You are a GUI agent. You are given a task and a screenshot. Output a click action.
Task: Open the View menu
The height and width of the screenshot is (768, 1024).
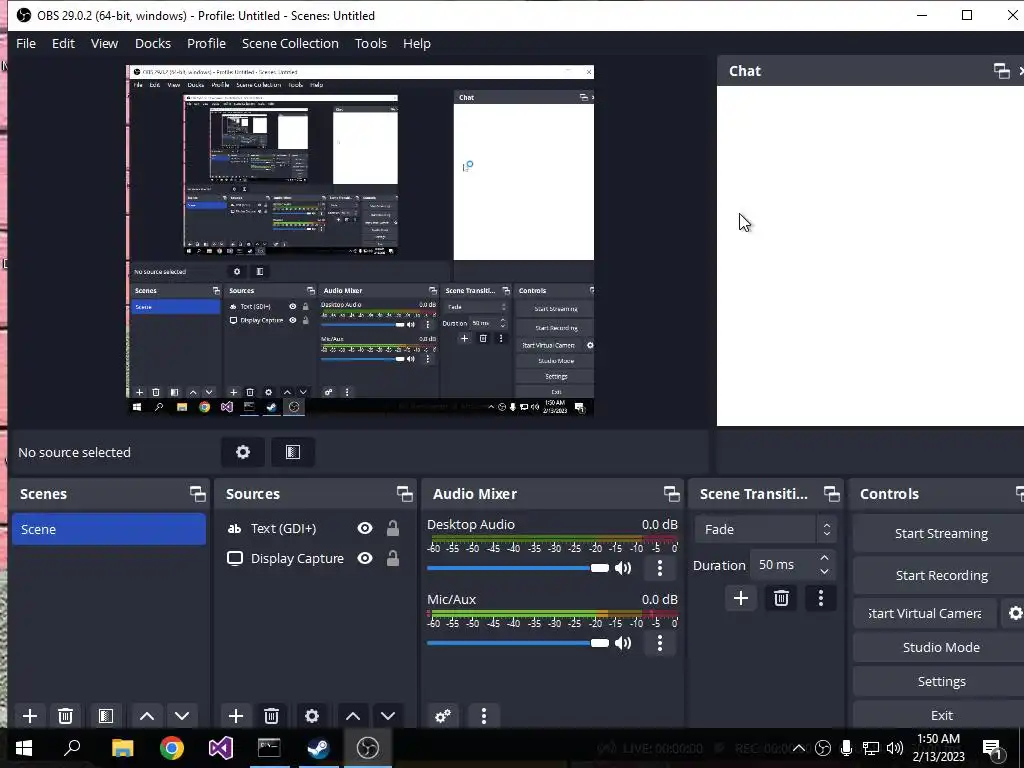pyautogui.click(x=104, y=43)
